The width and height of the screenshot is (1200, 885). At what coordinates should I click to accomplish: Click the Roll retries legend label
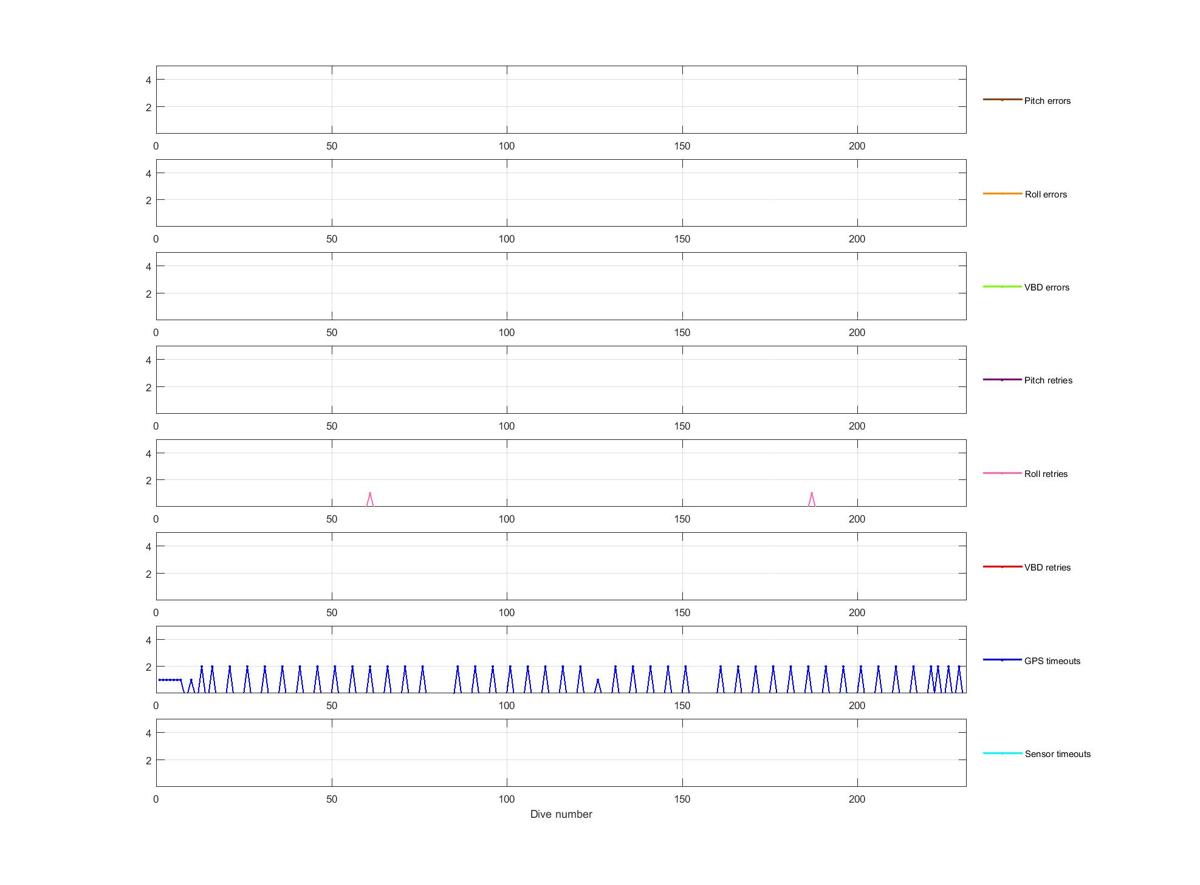1046,474
